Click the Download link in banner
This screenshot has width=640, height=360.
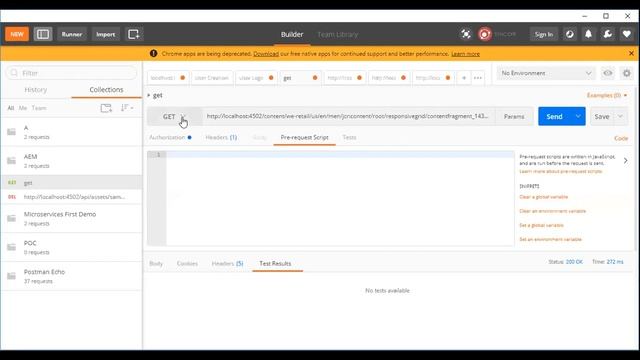click(266, 54)
